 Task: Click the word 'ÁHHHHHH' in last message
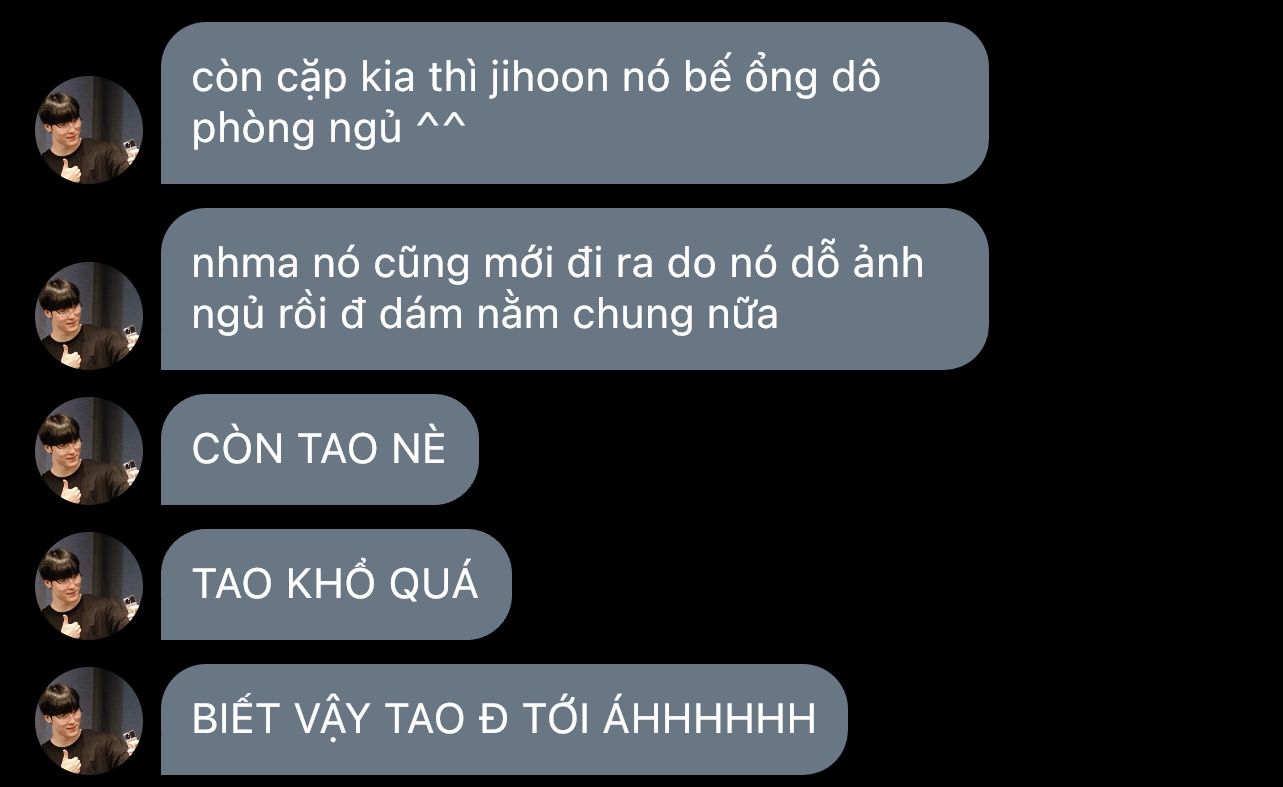(x=710, y=717)
